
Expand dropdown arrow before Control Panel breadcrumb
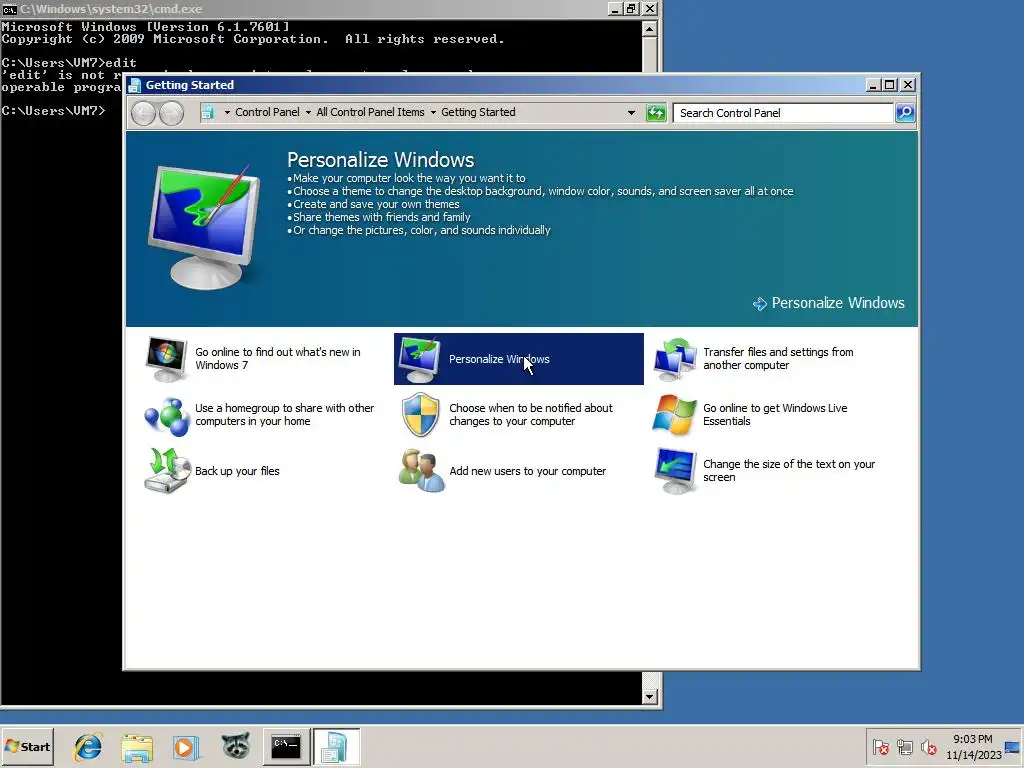pyautogui.click(x=227, y=112)
